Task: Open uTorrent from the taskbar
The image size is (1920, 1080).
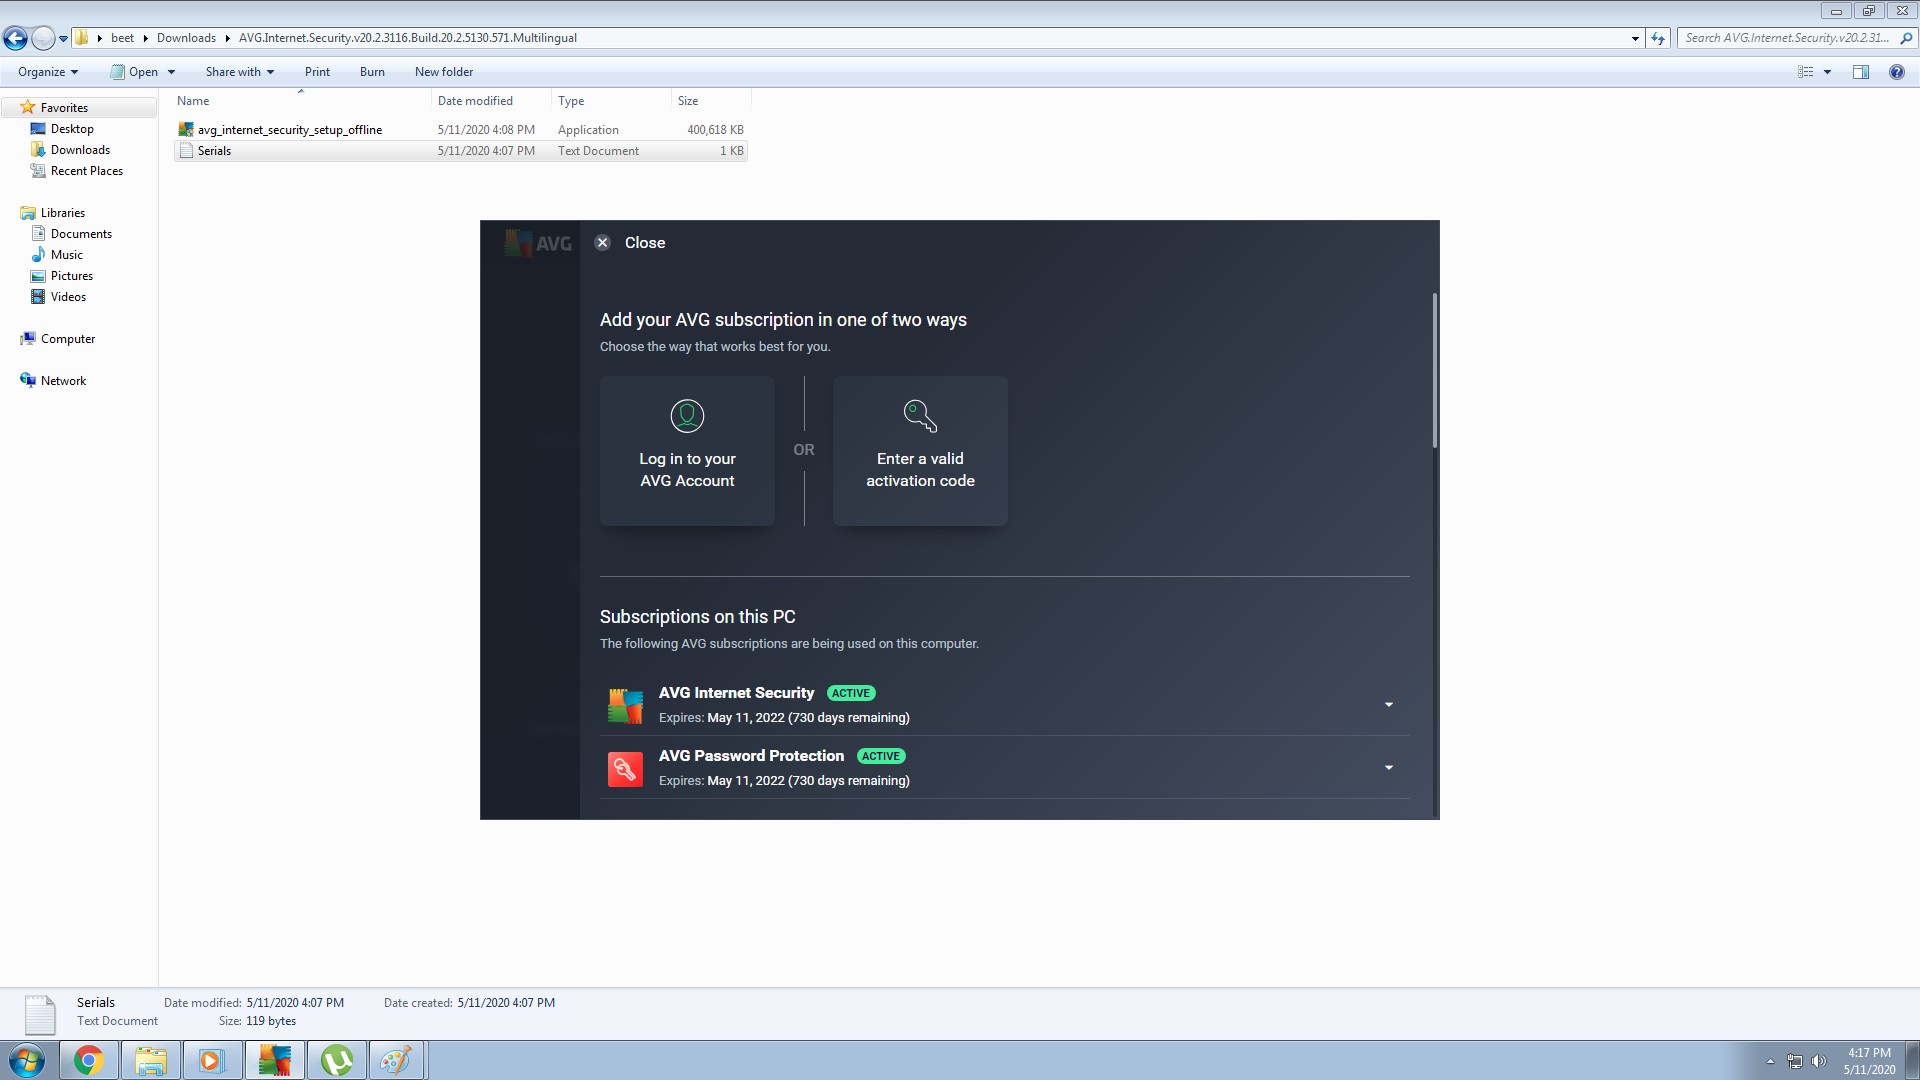Action: click(x=336, y=1060)
